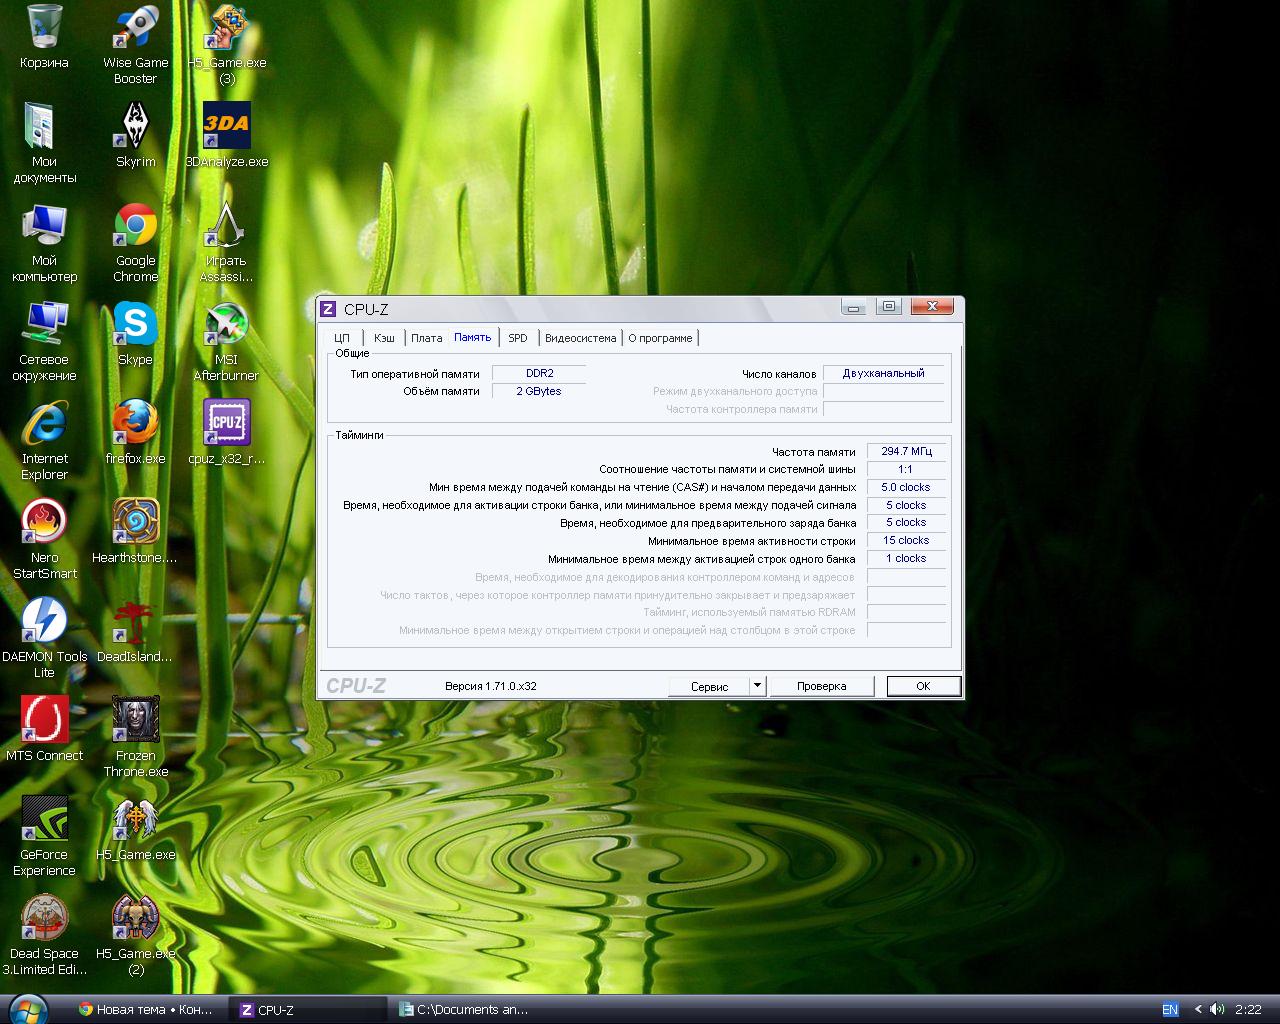Close the CPU-Z window

tap(931, 307)
